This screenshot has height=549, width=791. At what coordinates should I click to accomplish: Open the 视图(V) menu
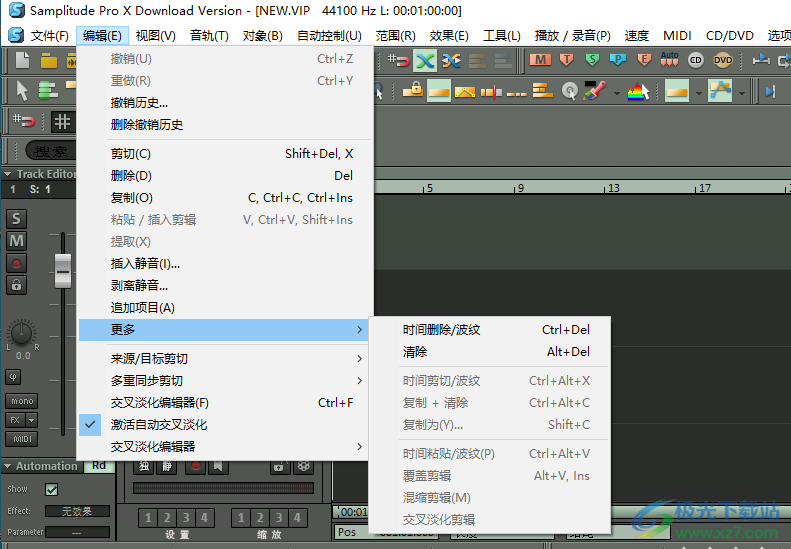(155, 36)
